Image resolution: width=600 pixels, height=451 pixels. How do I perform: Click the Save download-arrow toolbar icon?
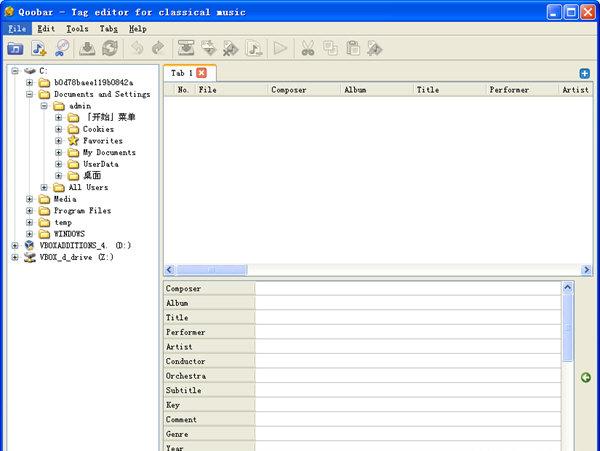[88, 48]
